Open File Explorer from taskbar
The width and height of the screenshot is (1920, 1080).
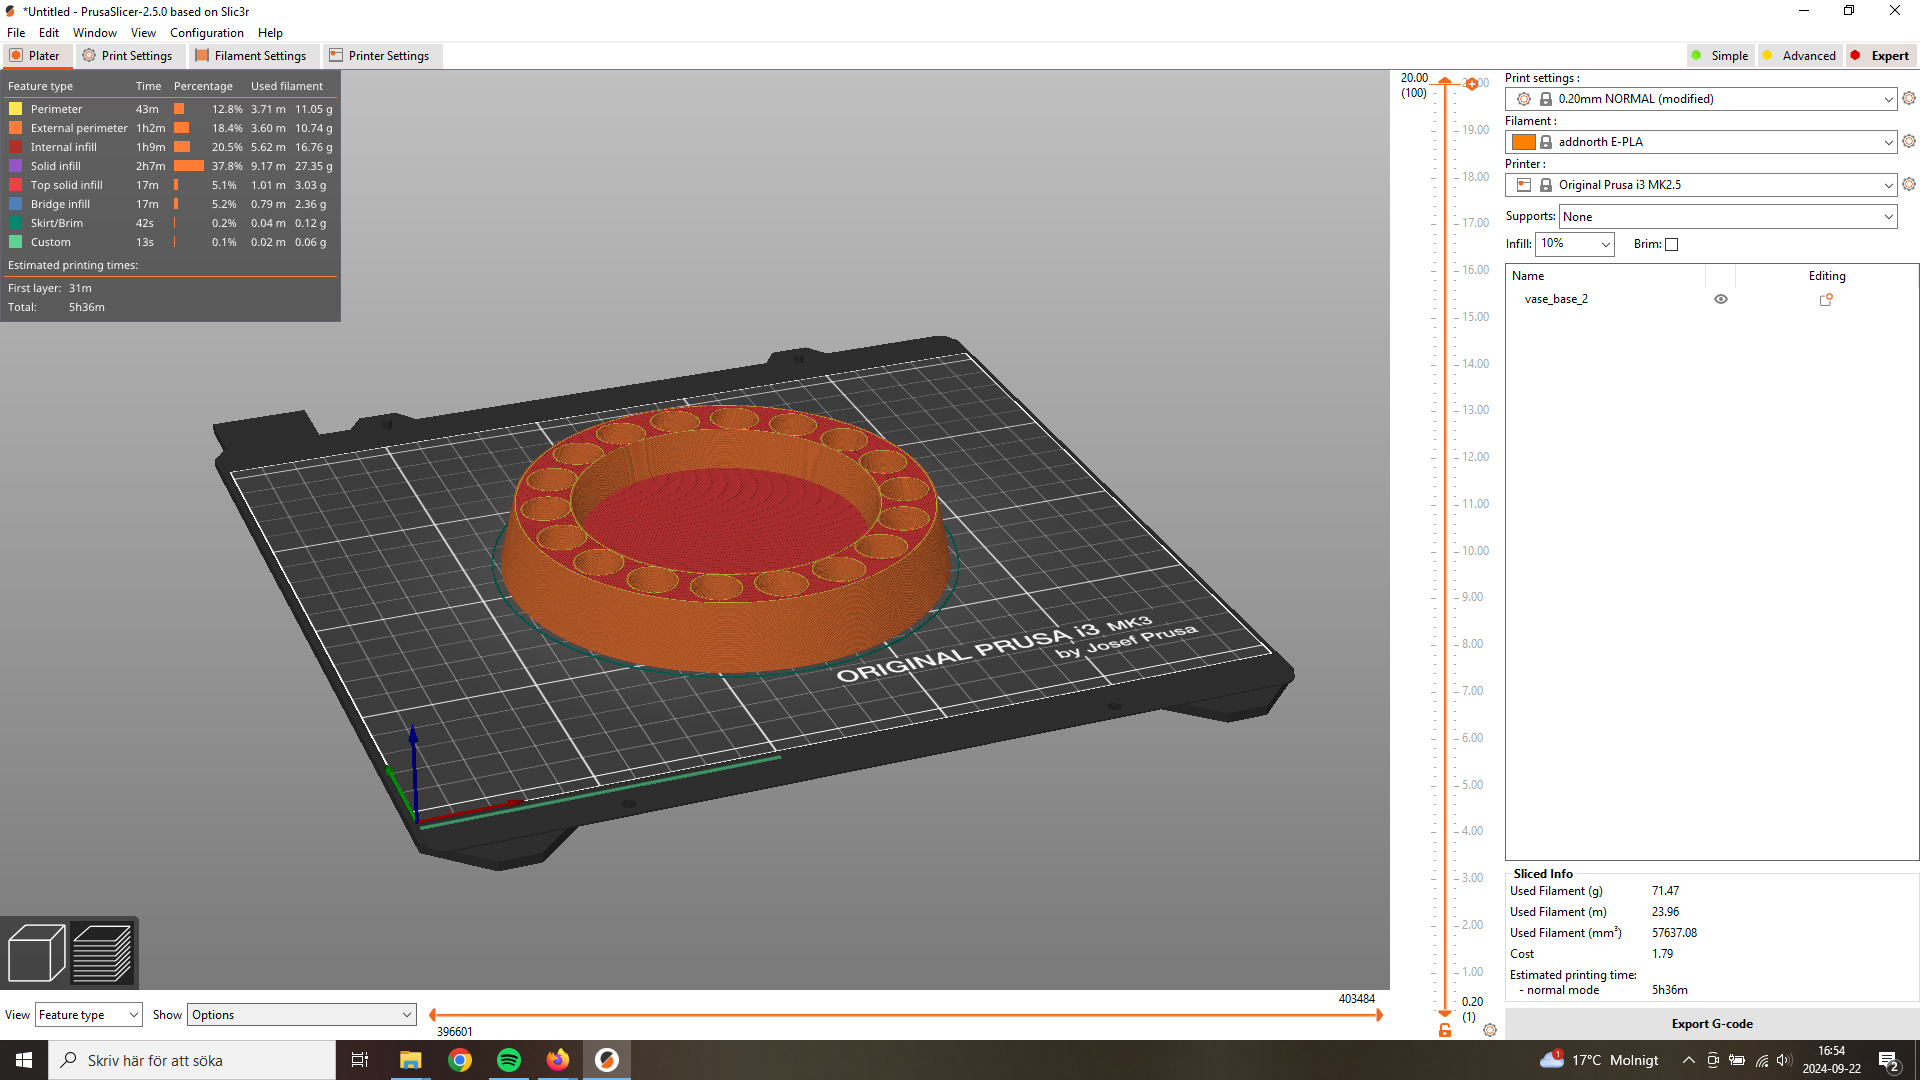point(410,1060)
